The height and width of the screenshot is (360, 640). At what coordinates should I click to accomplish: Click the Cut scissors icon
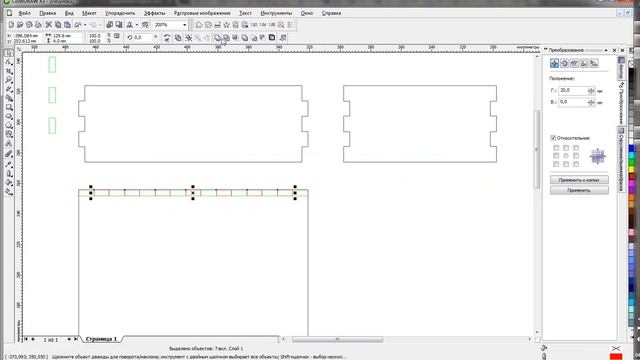(x=49, y=25)
